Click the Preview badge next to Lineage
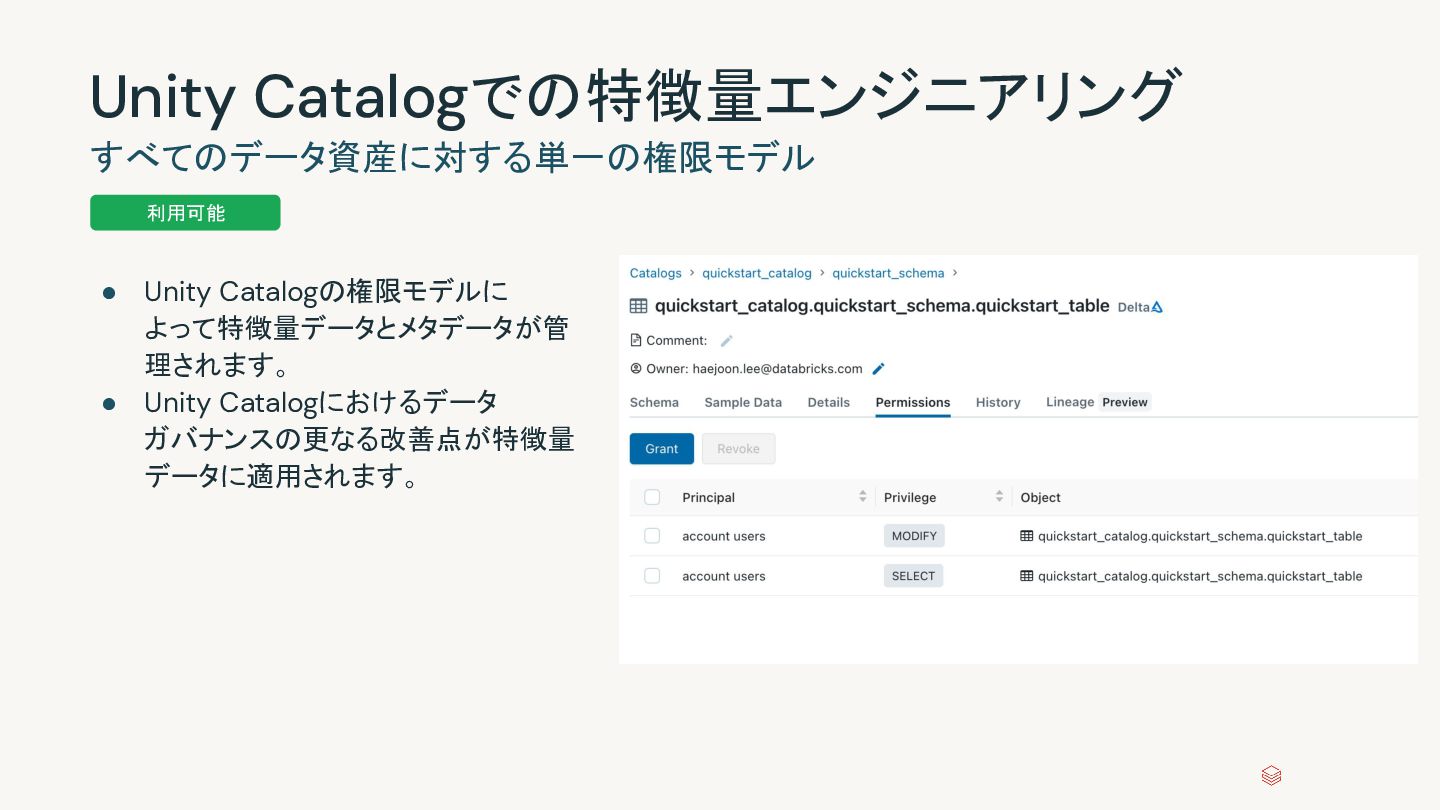The width and height of the screenshot is (1440, 810). 1125,402
